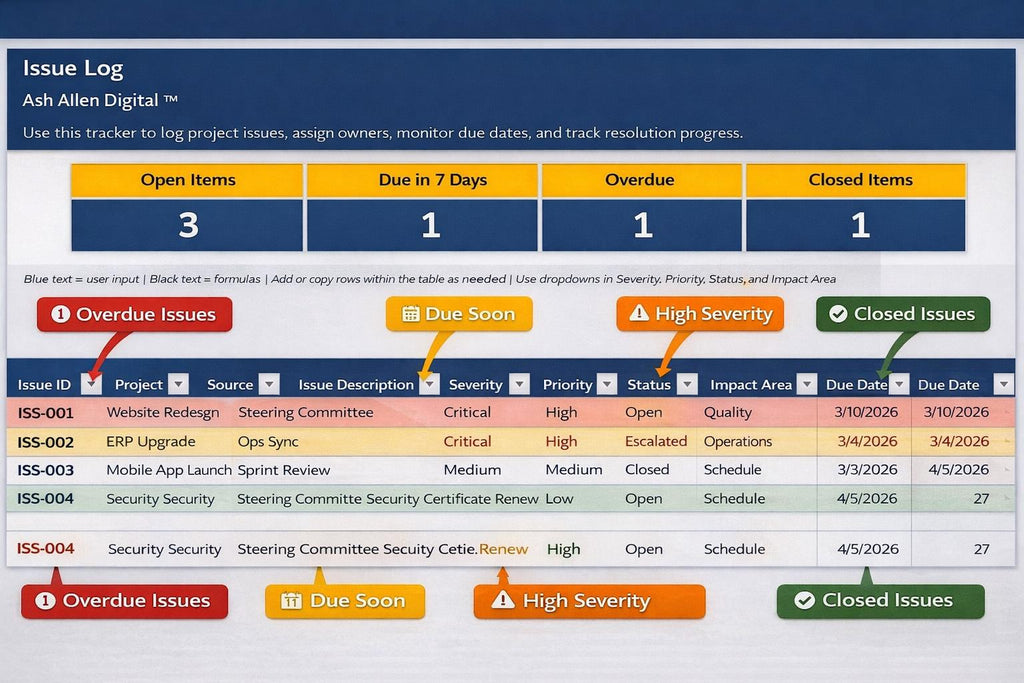Select the Impact Area column header label
This screenshot has height=683, width=1024.
[x=751, y=385]
